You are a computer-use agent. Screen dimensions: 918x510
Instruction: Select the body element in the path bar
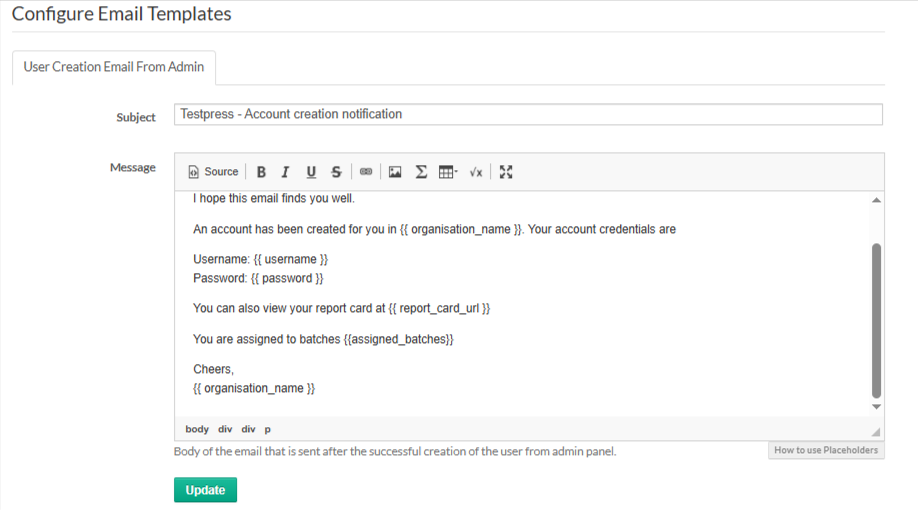point(197,429)
